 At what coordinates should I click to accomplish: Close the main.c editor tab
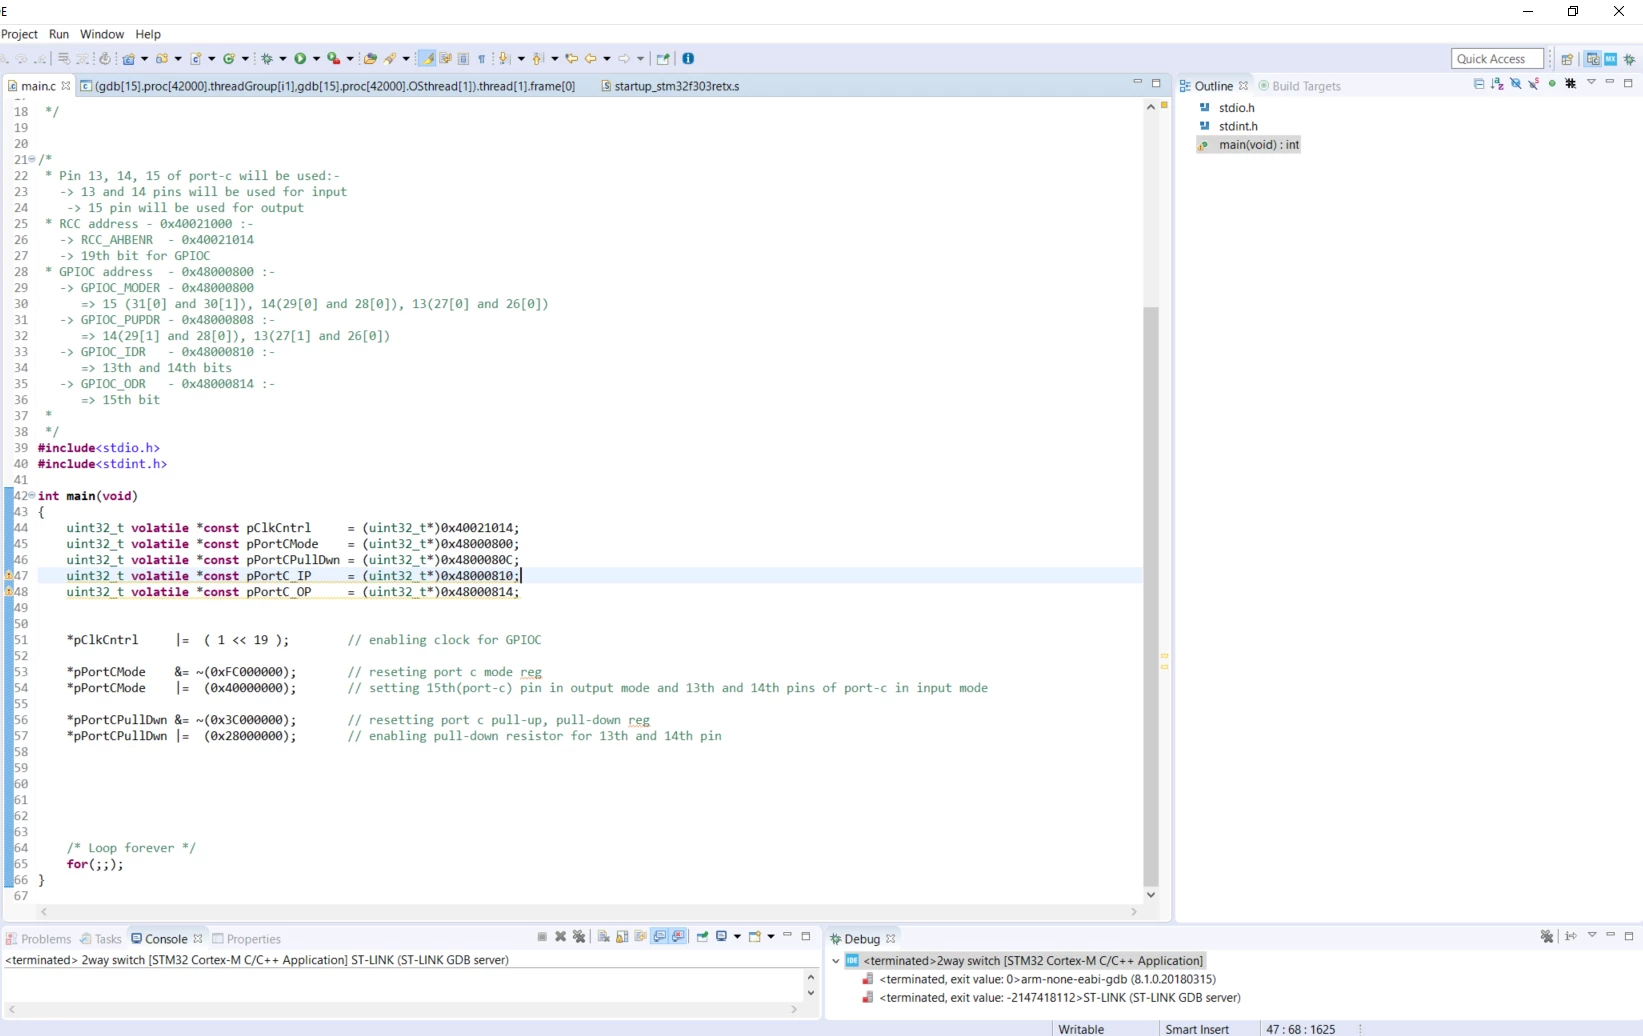tap(66, 86)
